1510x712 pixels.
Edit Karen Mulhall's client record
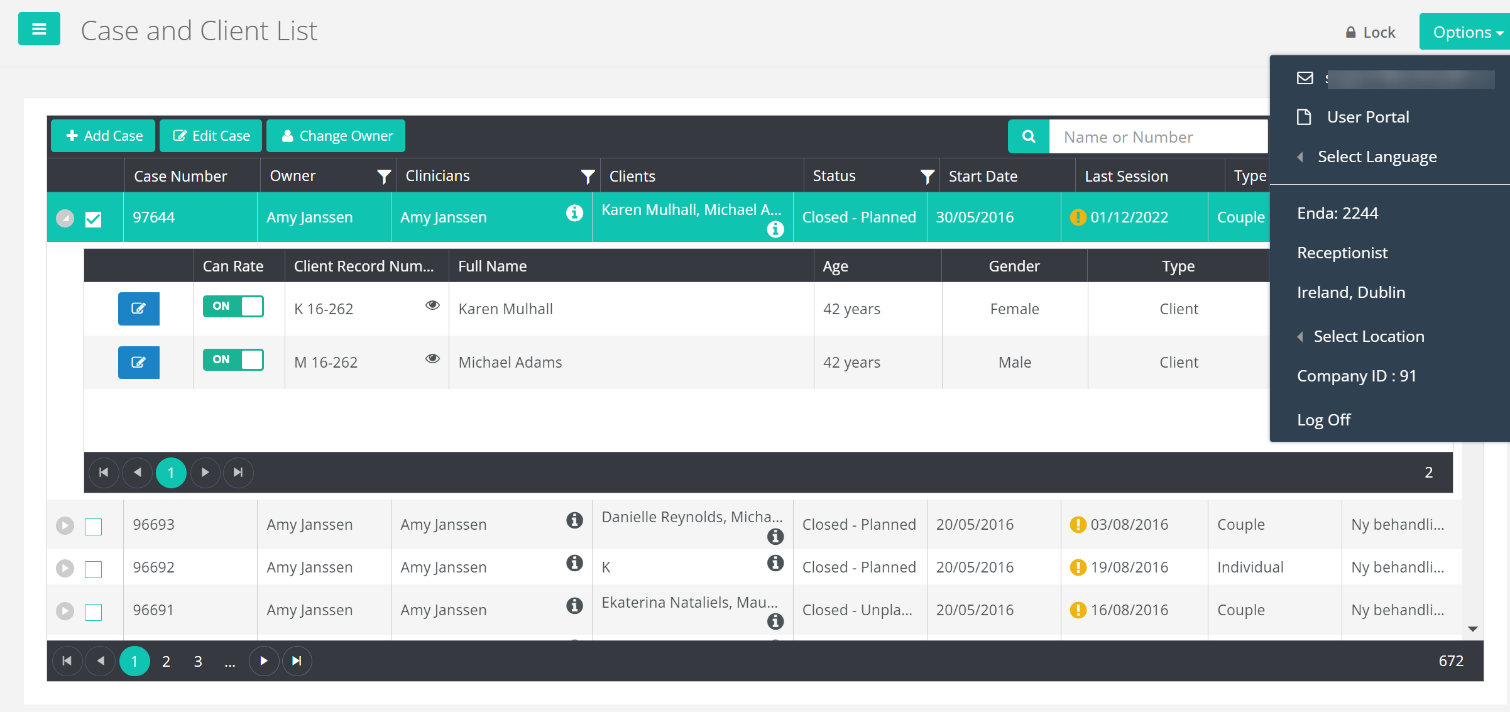[138, 308]
